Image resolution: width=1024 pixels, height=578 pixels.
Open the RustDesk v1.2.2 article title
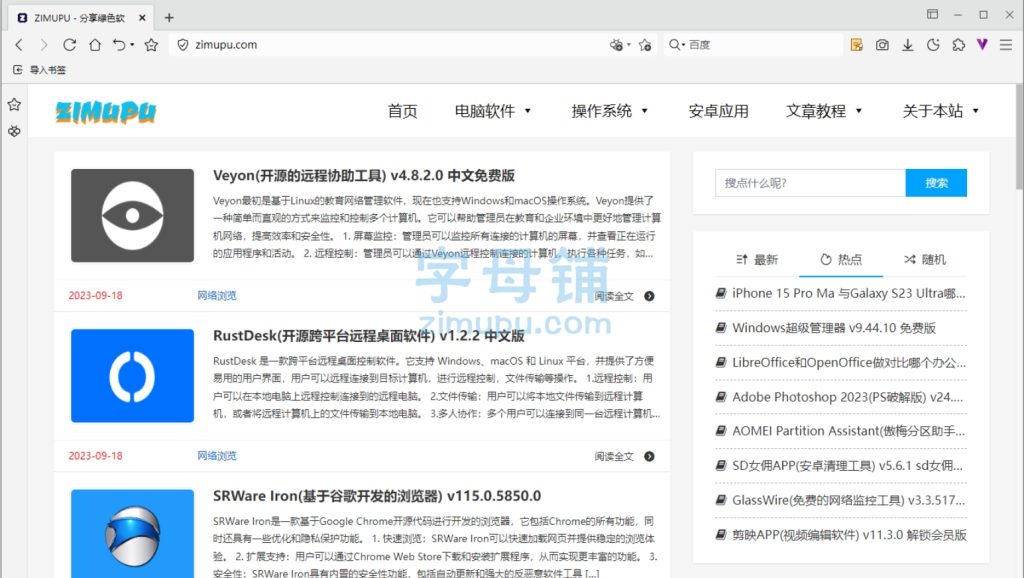(369, 336)
